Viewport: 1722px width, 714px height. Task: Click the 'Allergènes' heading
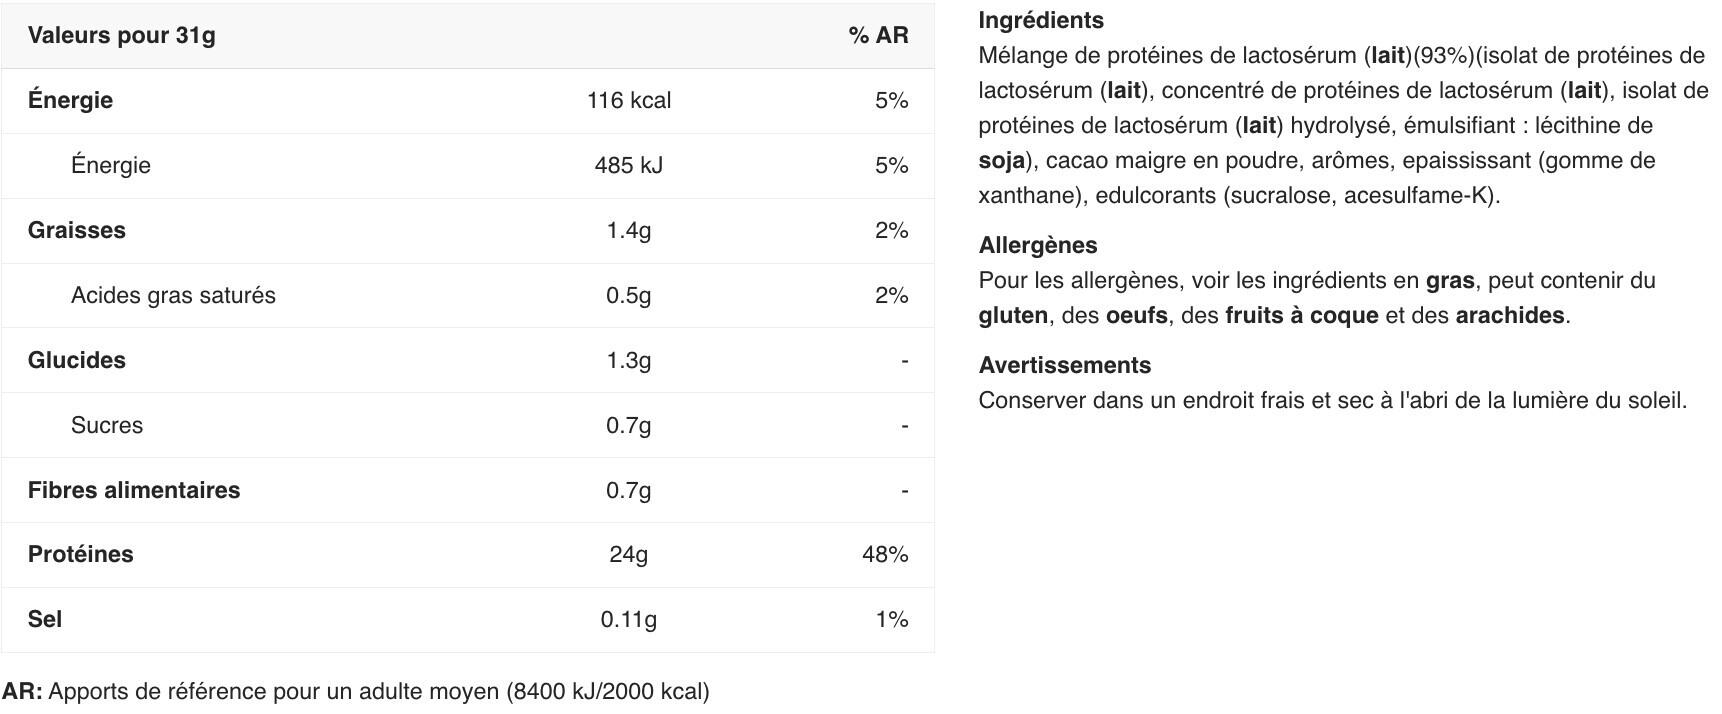pos(1038,245)
